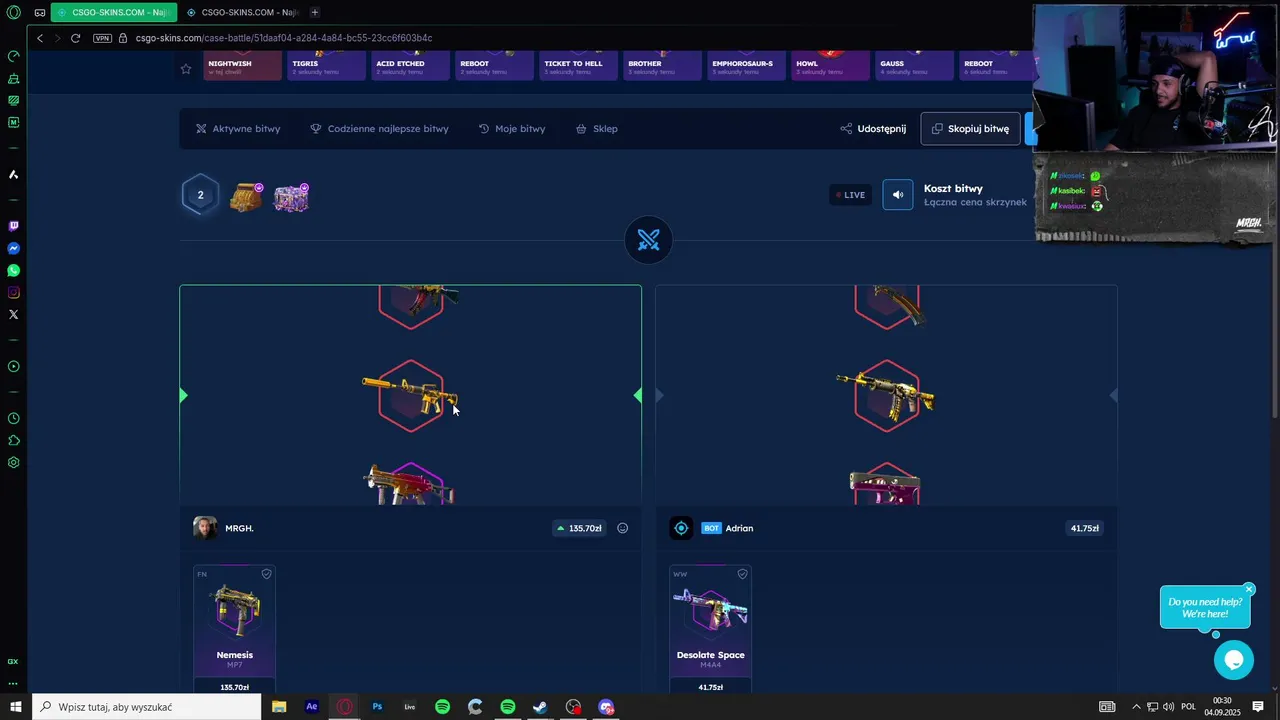Open the live chat support bubble

[x=1233, y=660]
